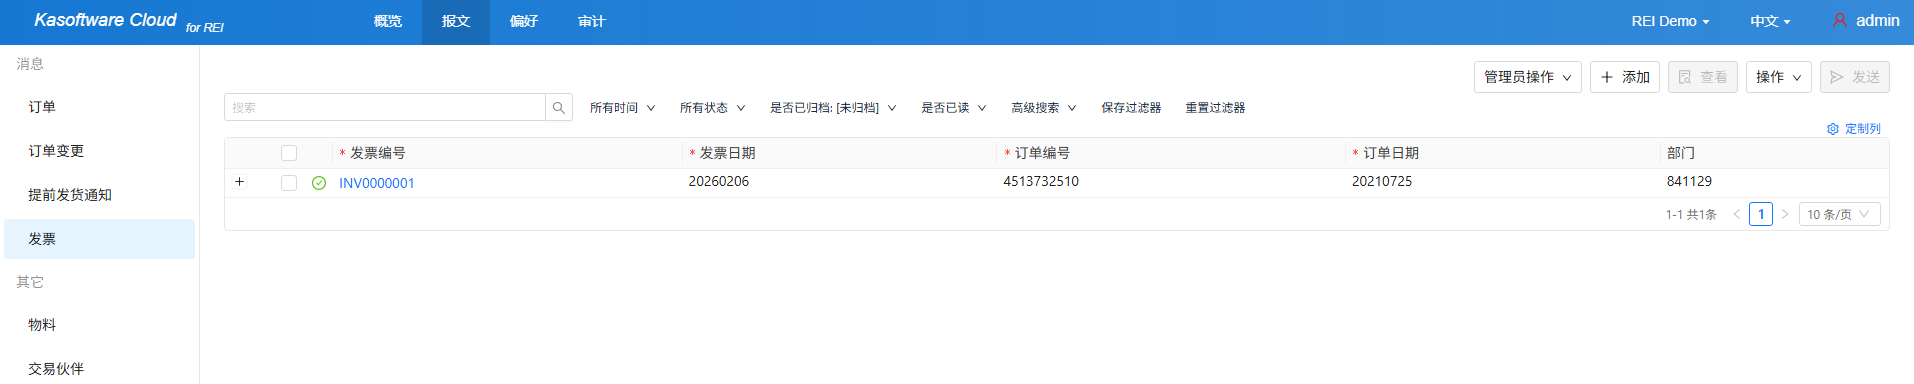Select 发票 in the sidebar
The image size is (1914, 384).
coord(99,239)
